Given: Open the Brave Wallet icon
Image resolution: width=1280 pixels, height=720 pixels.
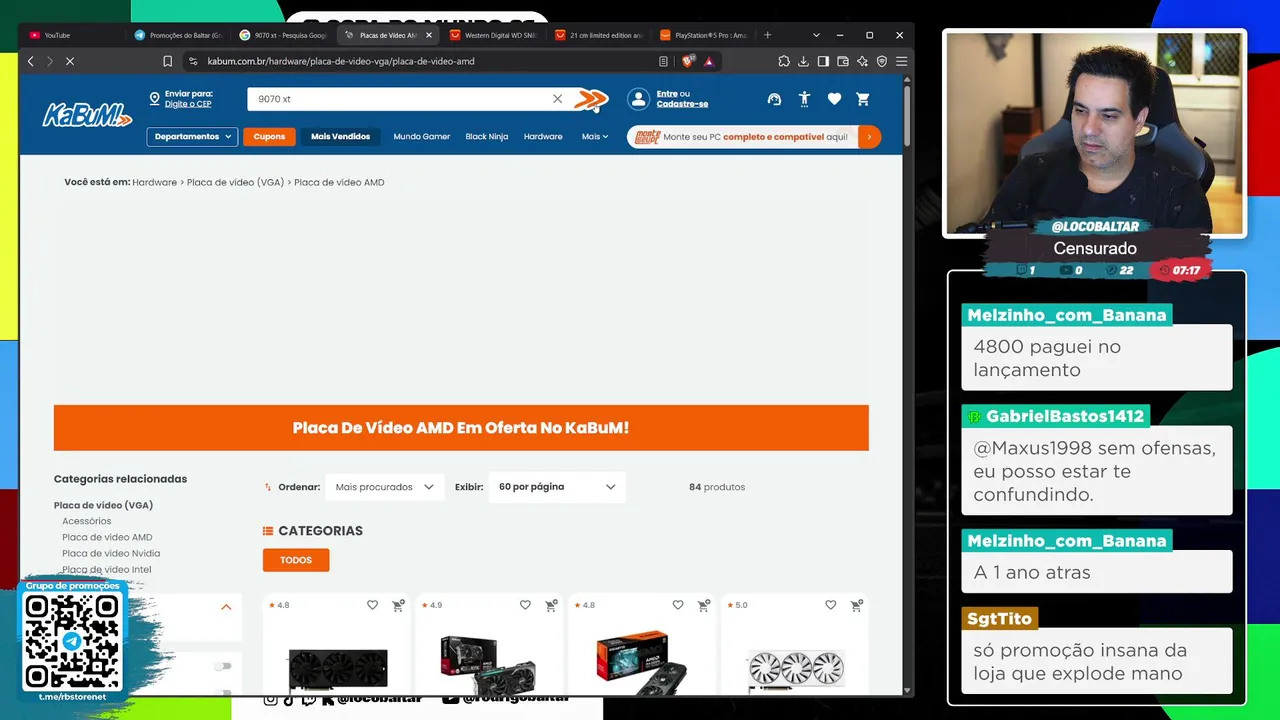Looking at the screenshot, I should (842, 61).
